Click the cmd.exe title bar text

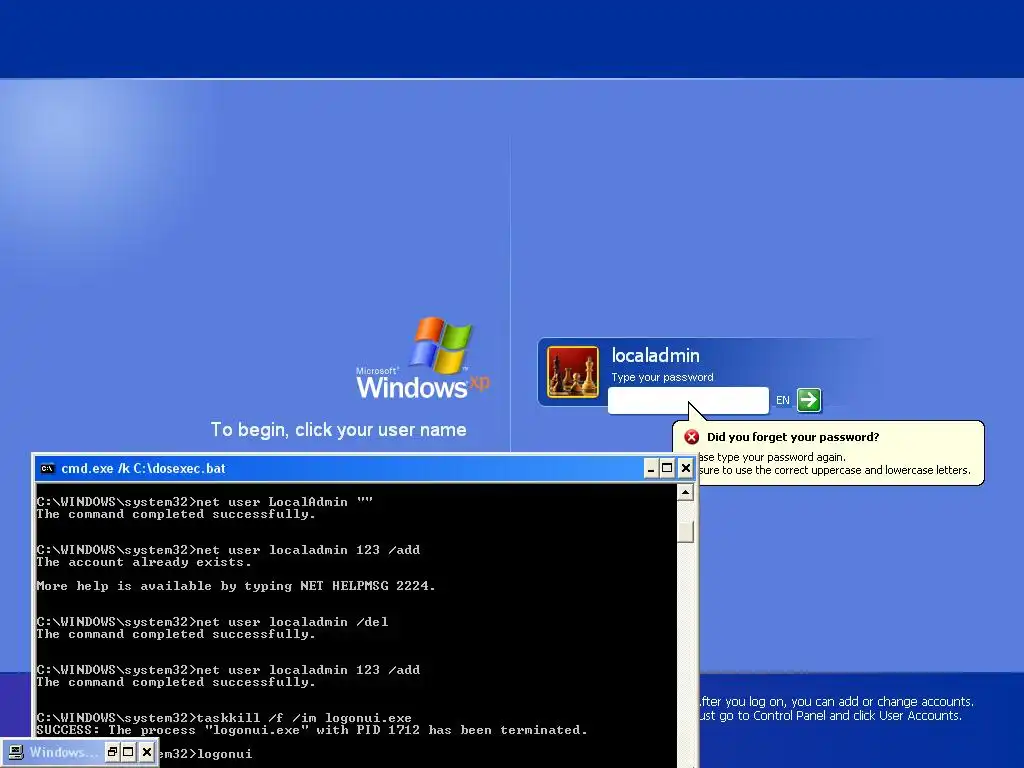click(x=143, y=468)
